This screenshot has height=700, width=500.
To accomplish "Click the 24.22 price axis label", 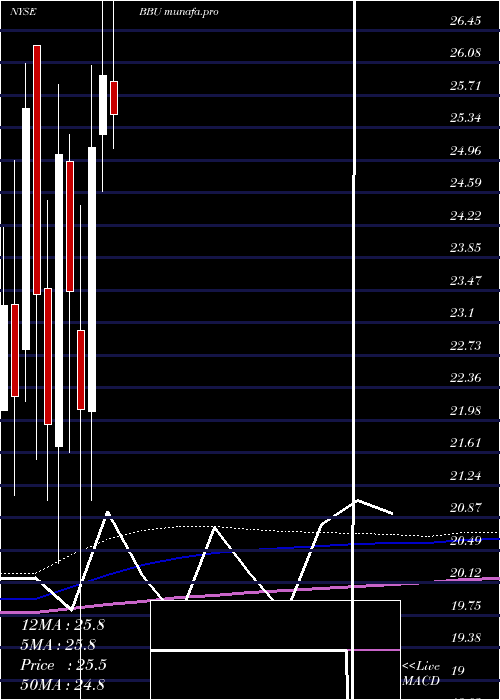I will [x=466, y=216].
